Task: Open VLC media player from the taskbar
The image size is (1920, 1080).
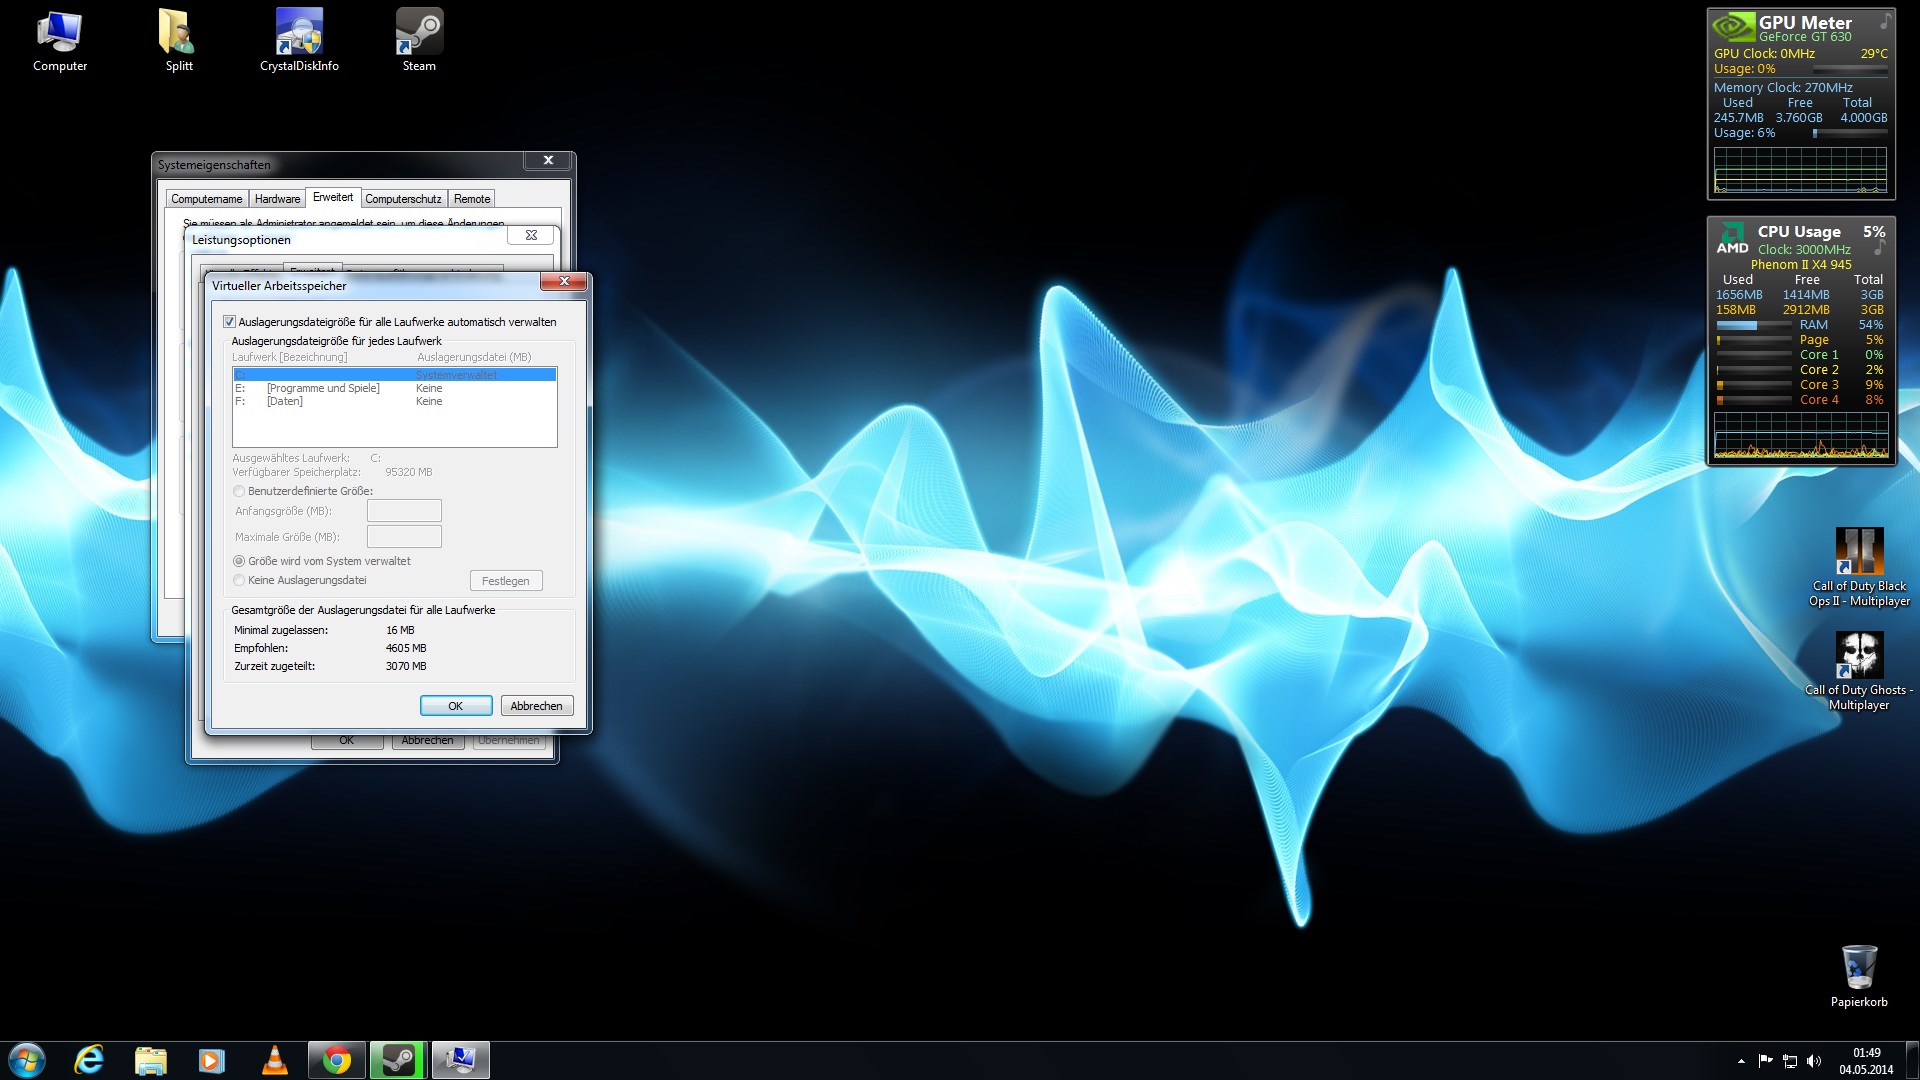Action: click(x=274, y=1060)
